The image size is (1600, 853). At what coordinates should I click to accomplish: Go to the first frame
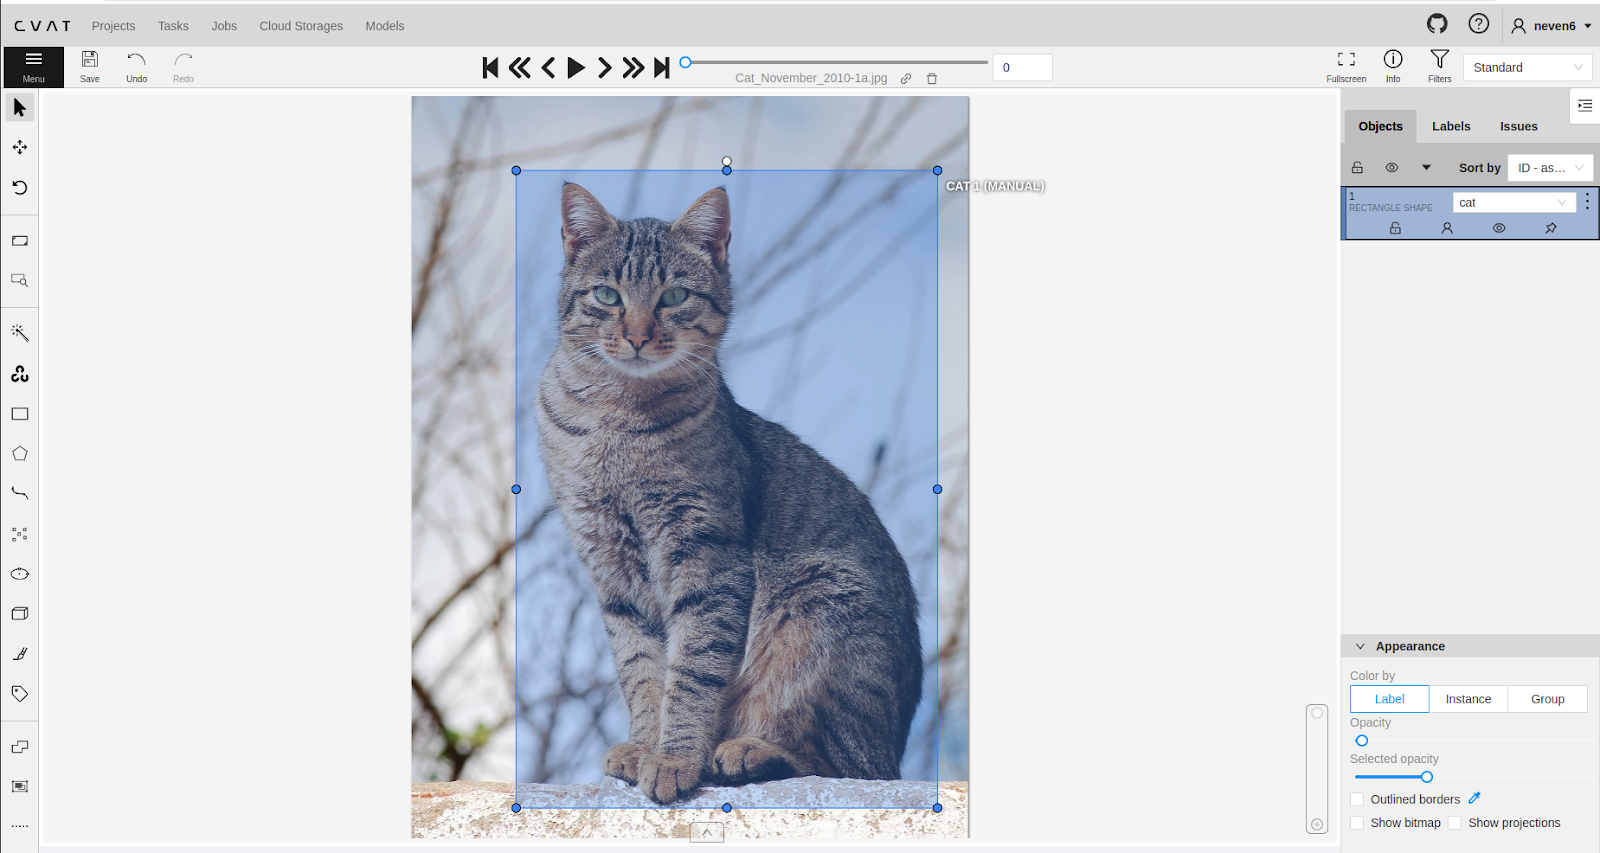click(x=490, y=67)
